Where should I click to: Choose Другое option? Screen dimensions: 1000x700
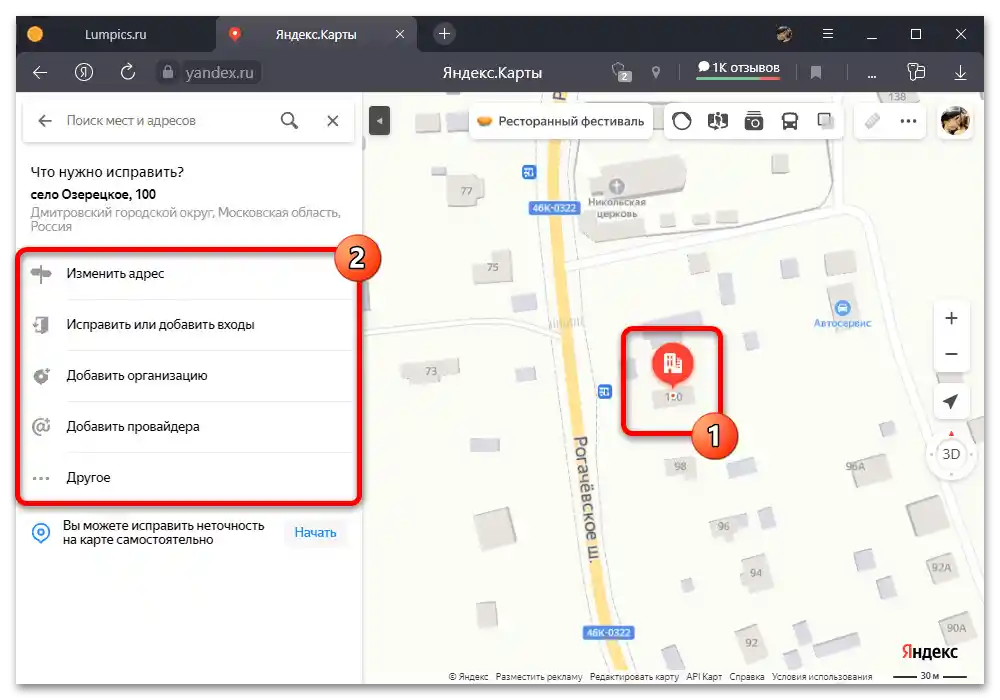point(190,478)
